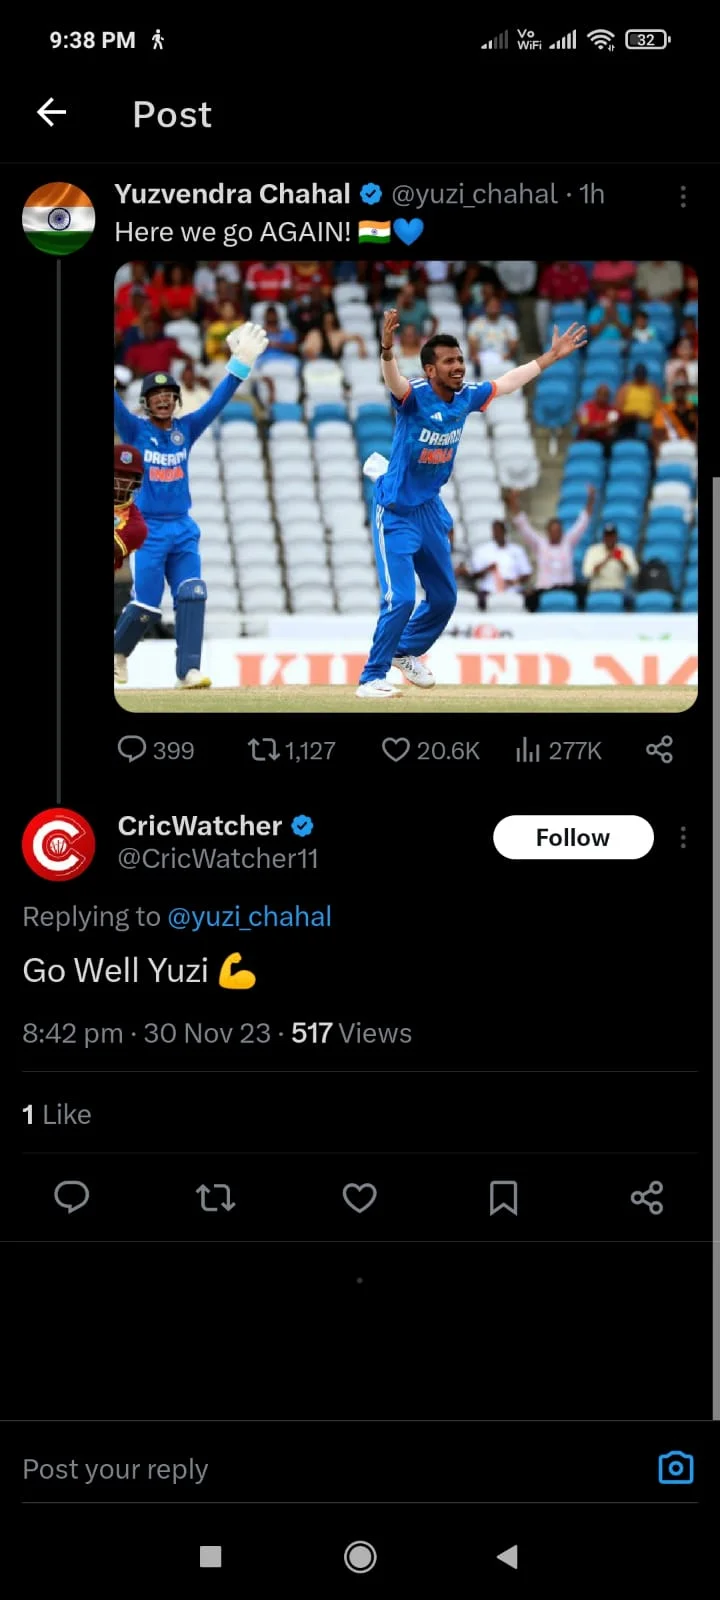
Task: Like CricWatcher's reply
Action: pos(360,1197)
